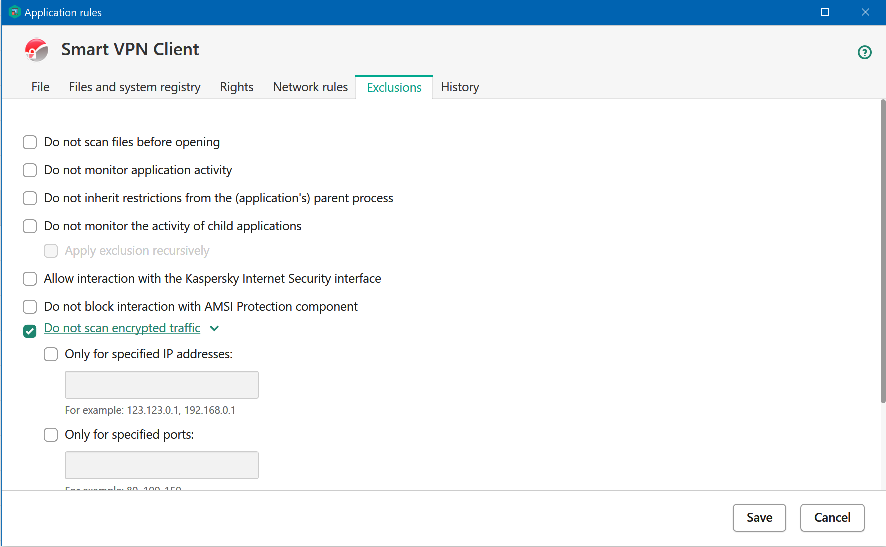This screenshot has height=547, width=886.
Task: Enable 'Only for specified ports' option
Action: pos(51,435)
